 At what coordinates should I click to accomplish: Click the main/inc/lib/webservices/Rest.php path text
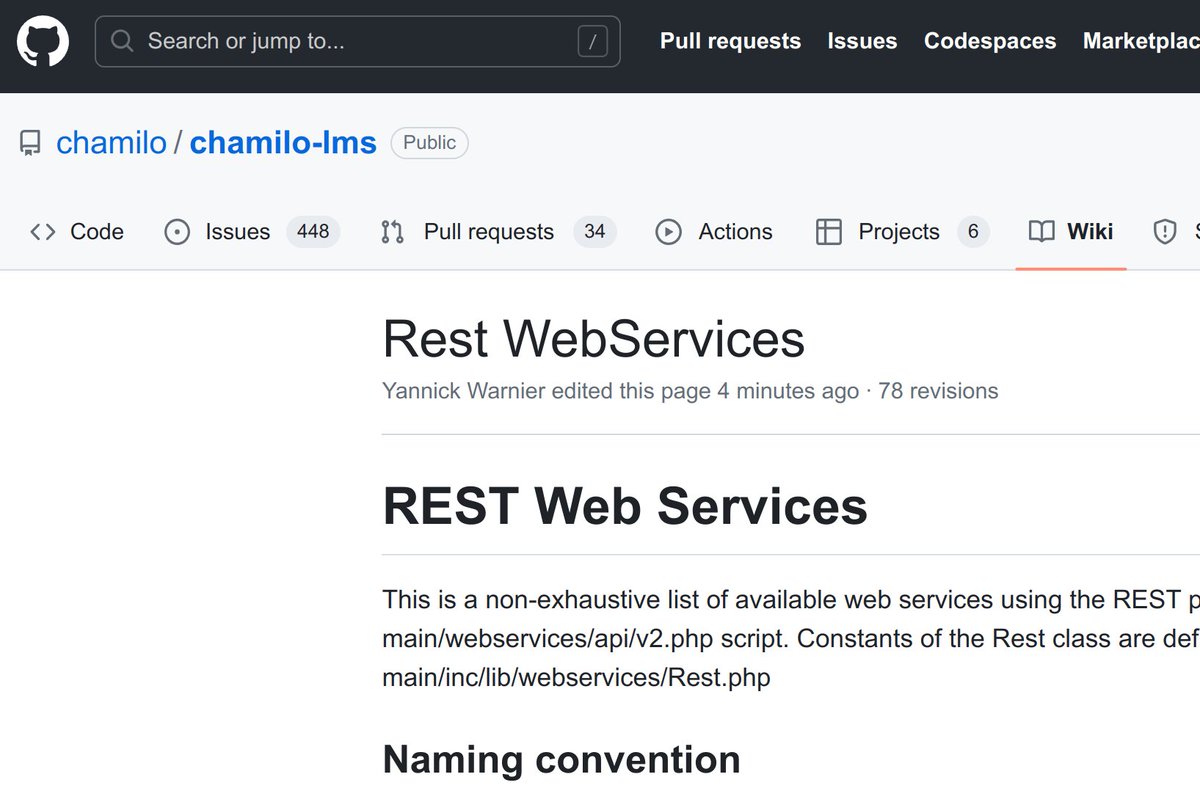[x=577, y=677]
